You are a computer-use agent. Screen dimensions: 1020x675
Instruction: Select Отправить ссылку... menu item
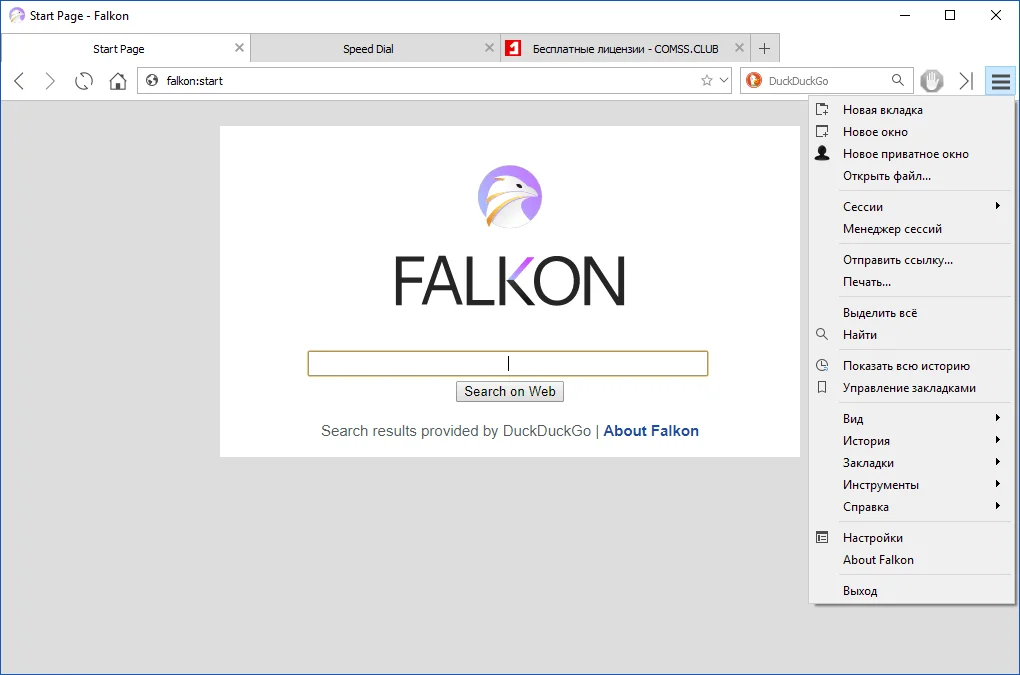[912, 260]
